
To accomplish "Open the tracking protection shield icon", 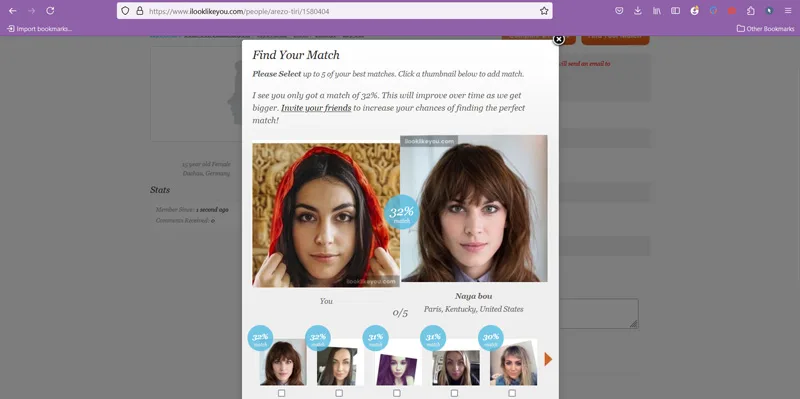I will pyautogui.click(x=126, y=11).
